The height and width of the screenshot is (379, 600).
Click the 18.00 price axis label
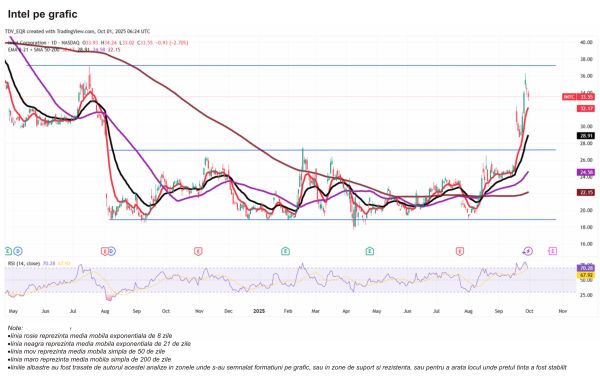[x=586, y=227]
